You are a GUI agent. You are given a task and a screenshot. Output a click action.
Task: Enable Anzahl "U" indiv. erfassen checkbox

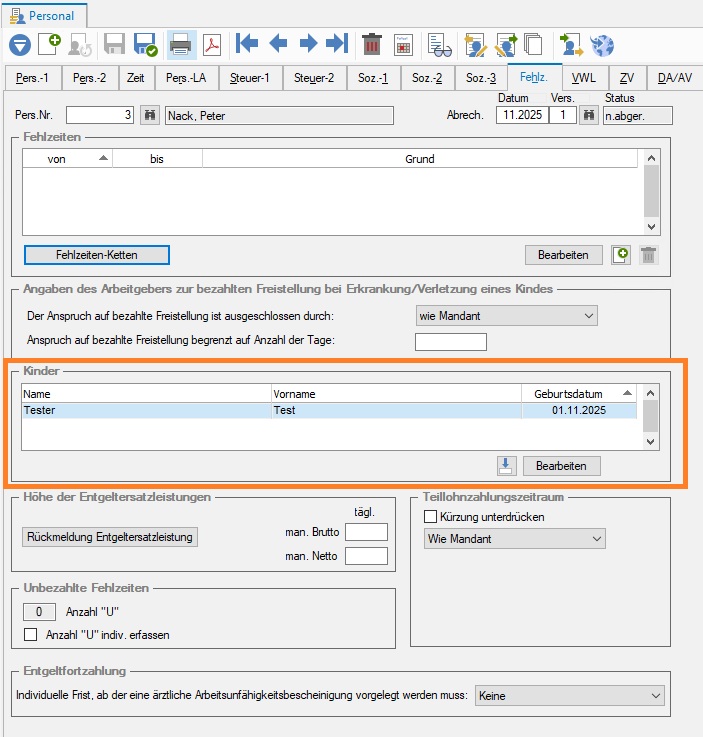click(31, 635)
